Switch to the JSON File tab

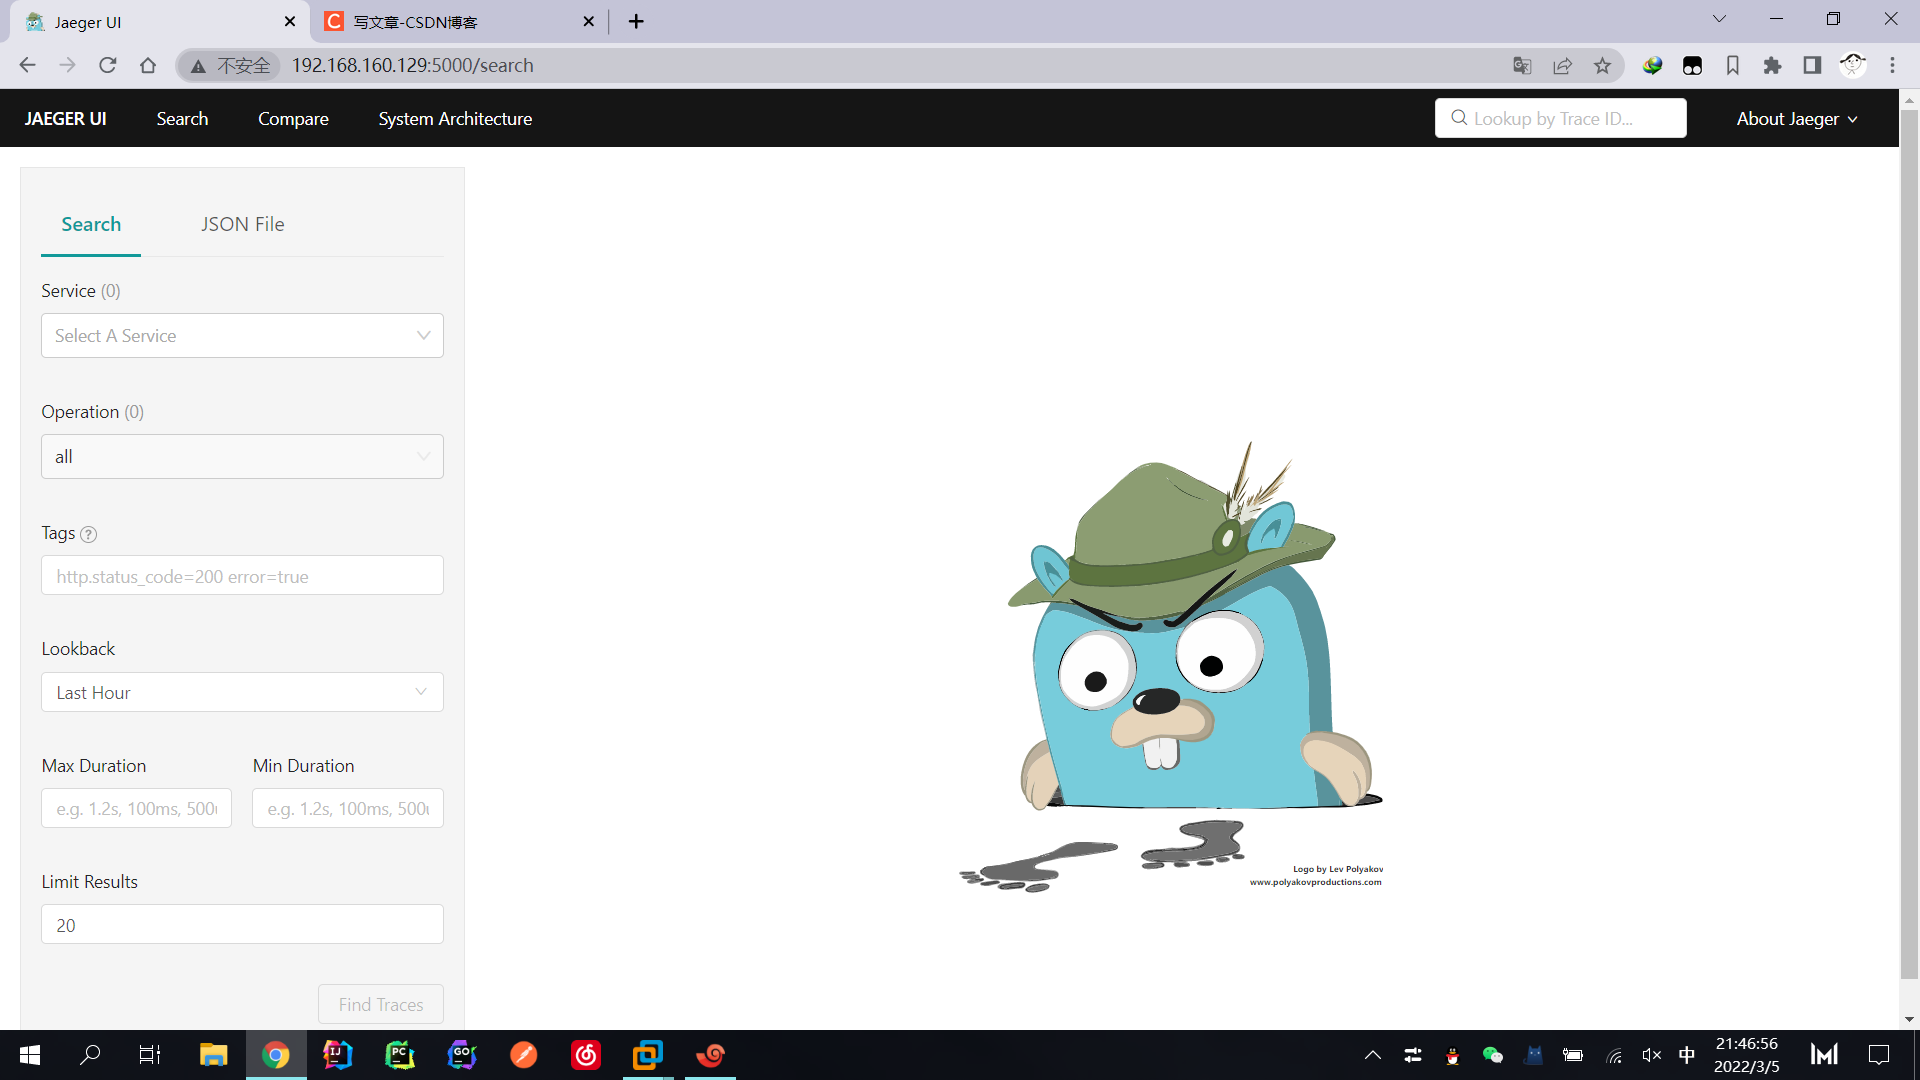[x=242, y=224]
